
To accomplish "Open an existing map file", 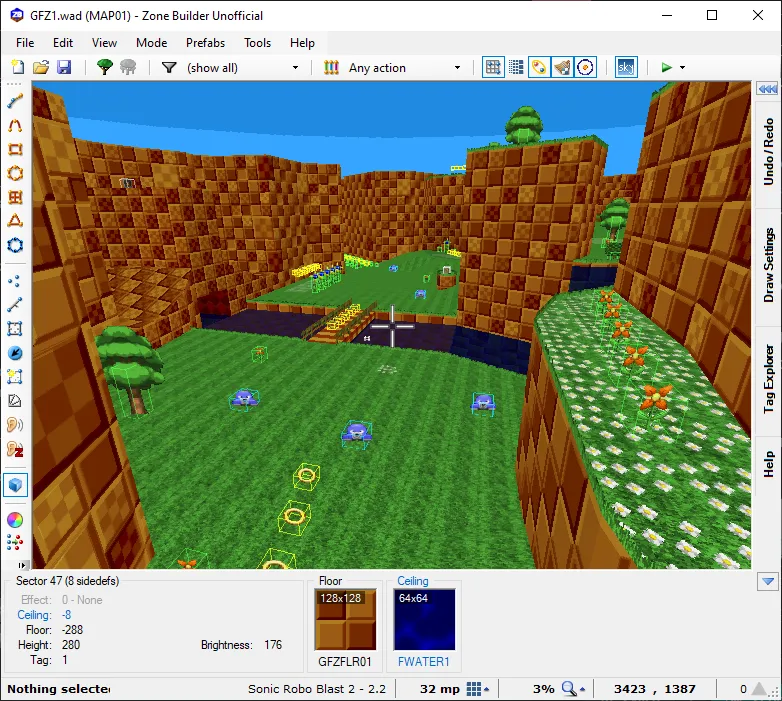I will click(x=41, y=67).
